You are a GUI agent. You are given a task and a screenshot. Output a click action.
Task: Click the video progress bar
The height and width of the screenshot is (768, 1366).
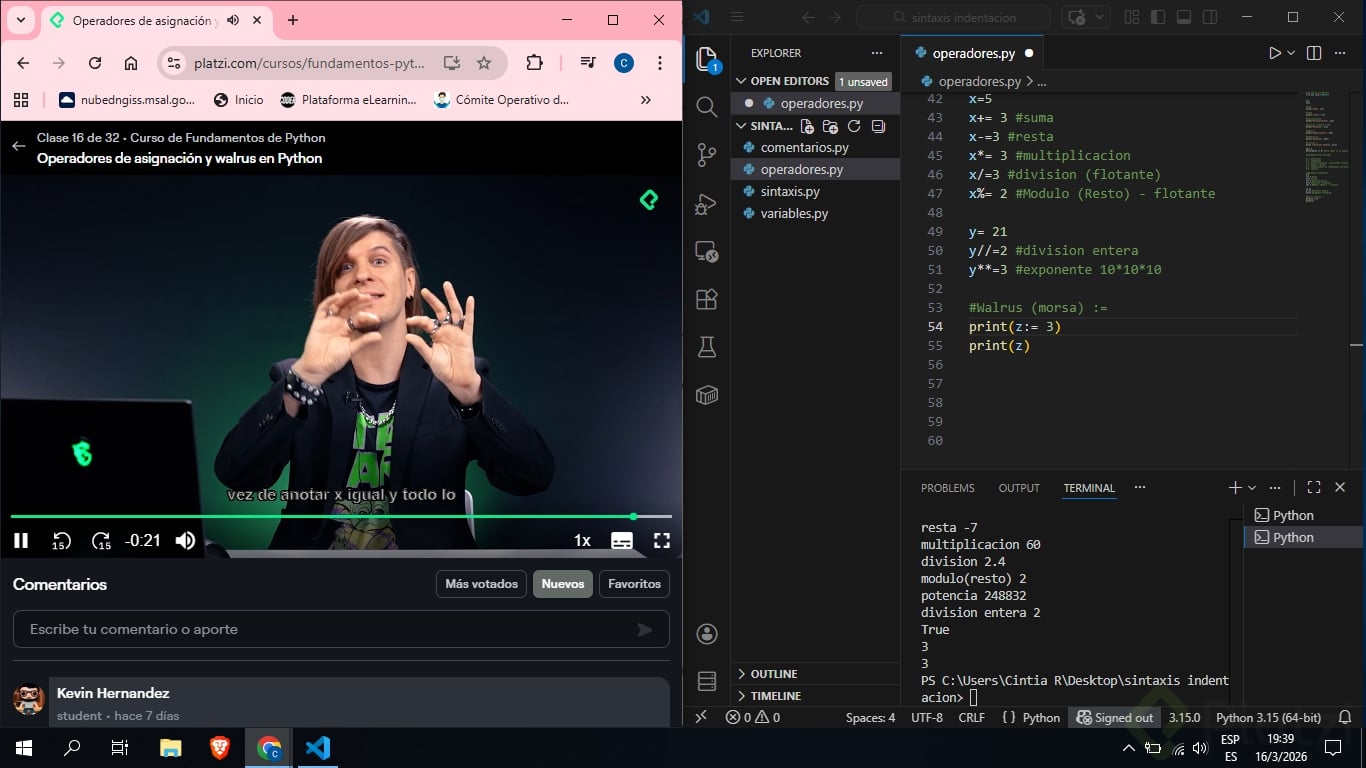coord(341,517)
